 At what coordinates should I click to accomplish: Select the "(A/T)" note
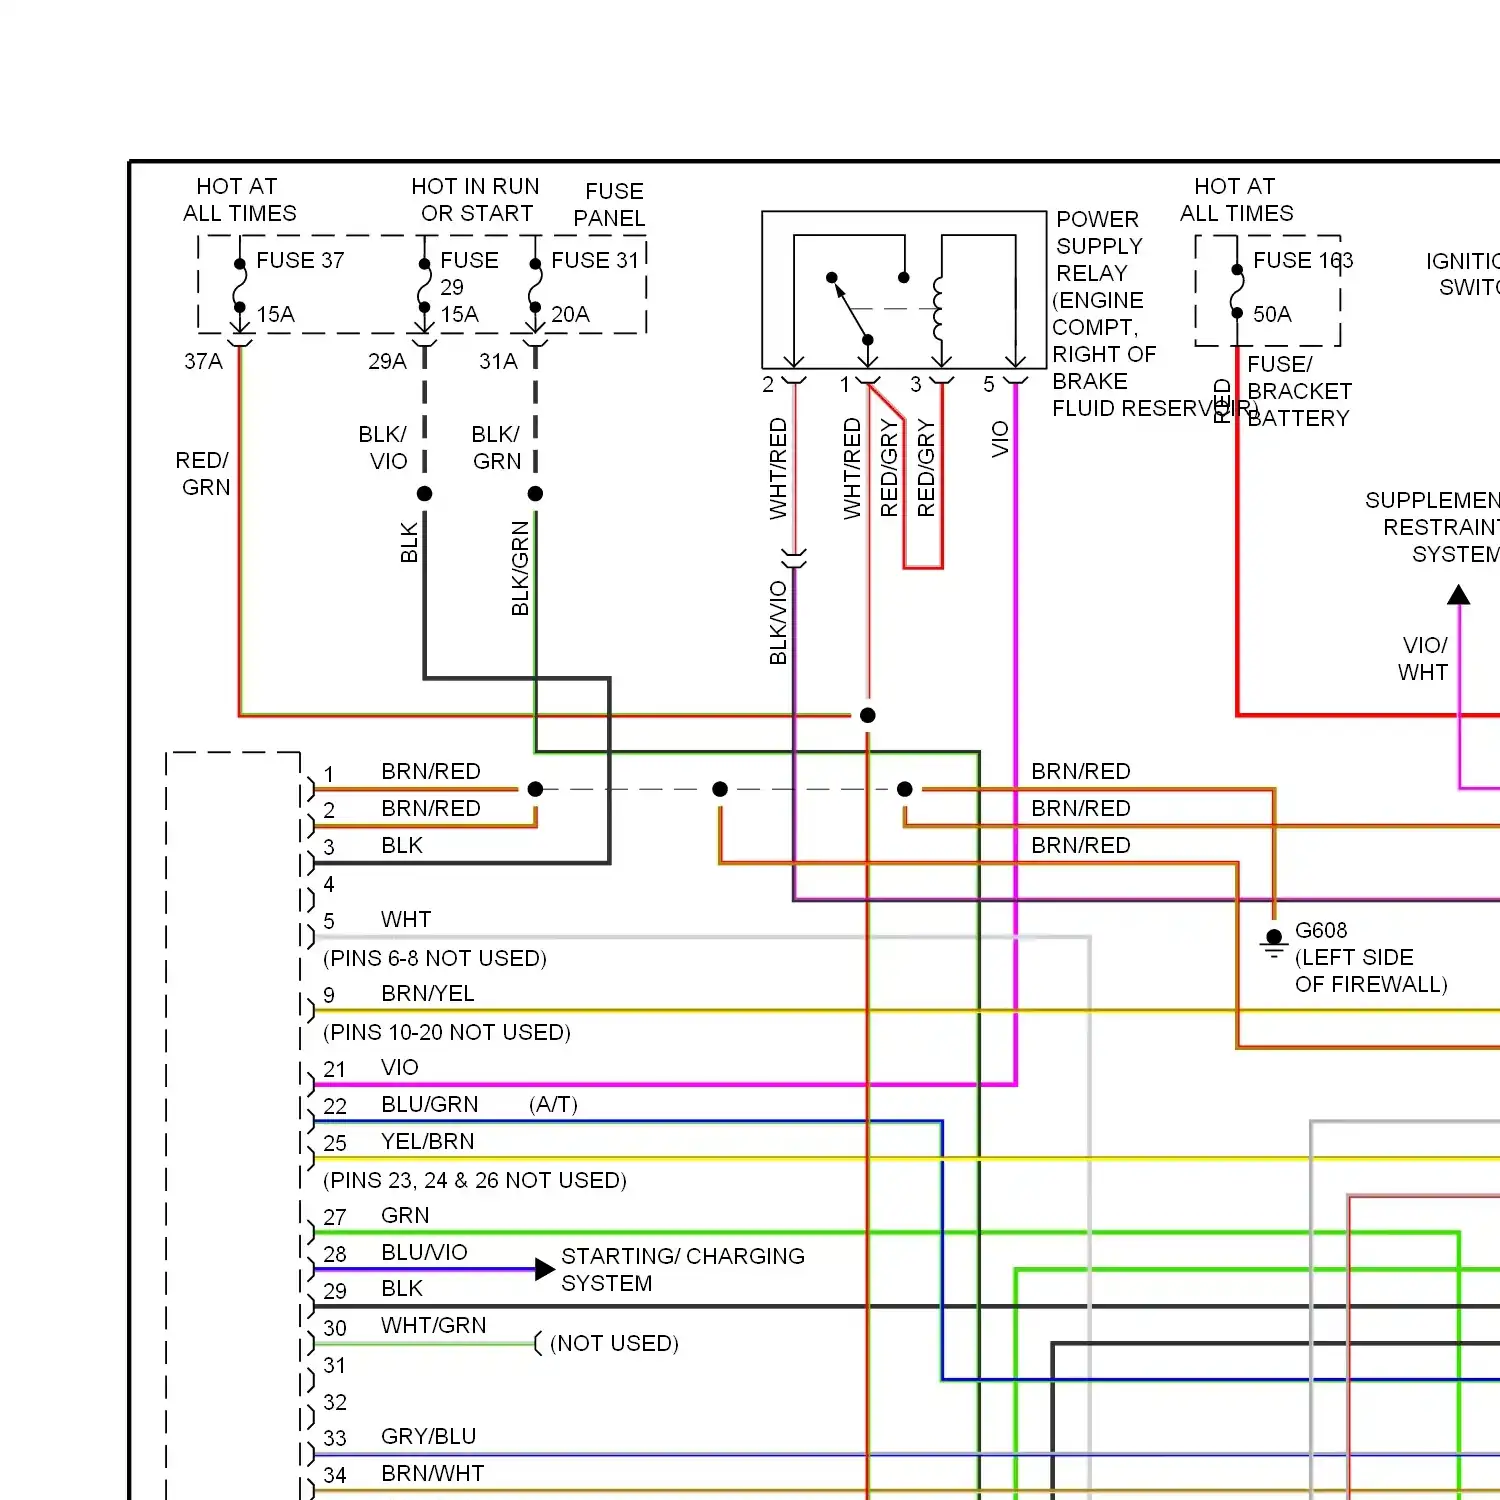(x=553, y=1105)
